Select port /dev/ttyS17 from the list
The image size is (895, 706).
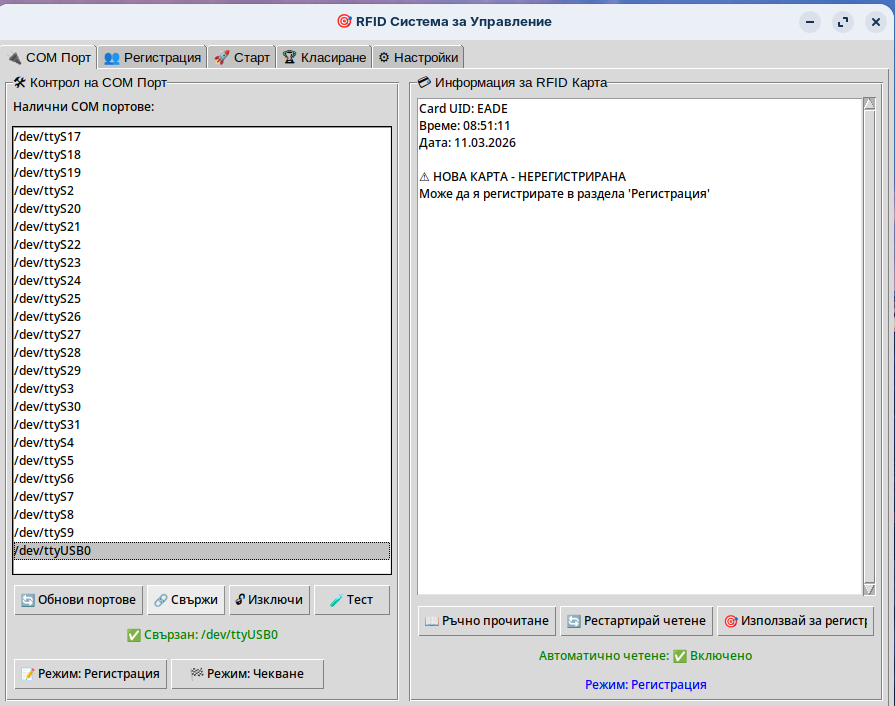(200, 137)
